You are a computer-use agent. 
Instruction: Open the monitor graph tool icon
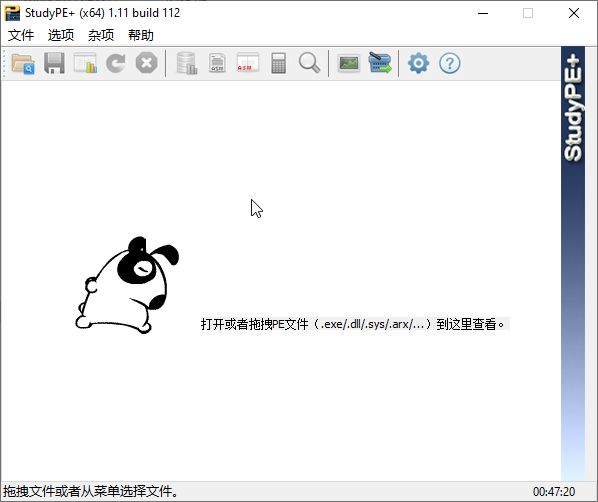pos(349,63)
